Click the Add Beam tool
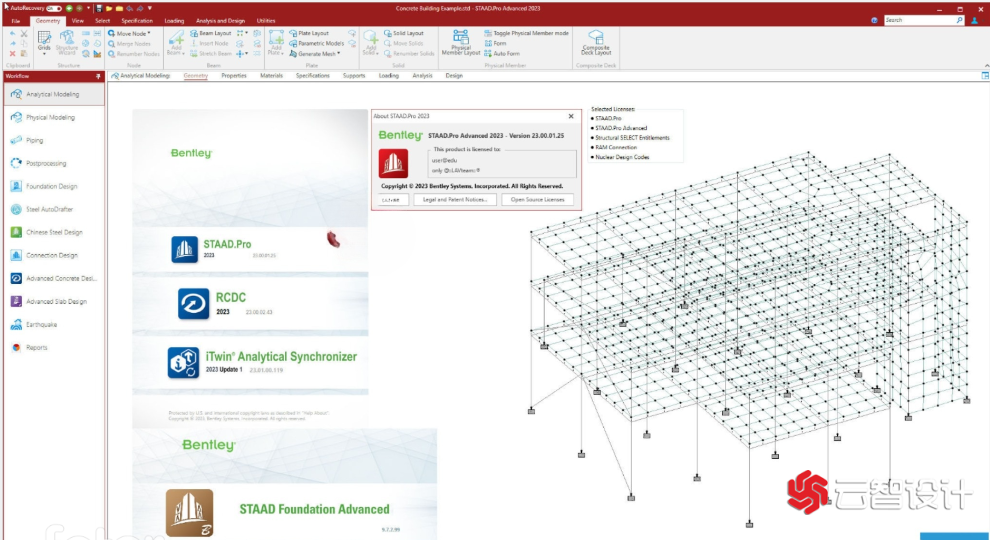 (x=176, y=40)
